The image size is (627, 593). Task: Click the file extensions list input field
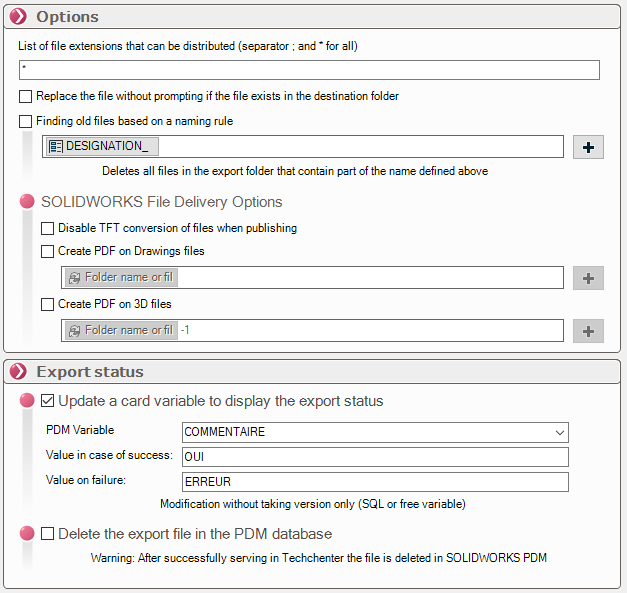[x=309, y=70]
